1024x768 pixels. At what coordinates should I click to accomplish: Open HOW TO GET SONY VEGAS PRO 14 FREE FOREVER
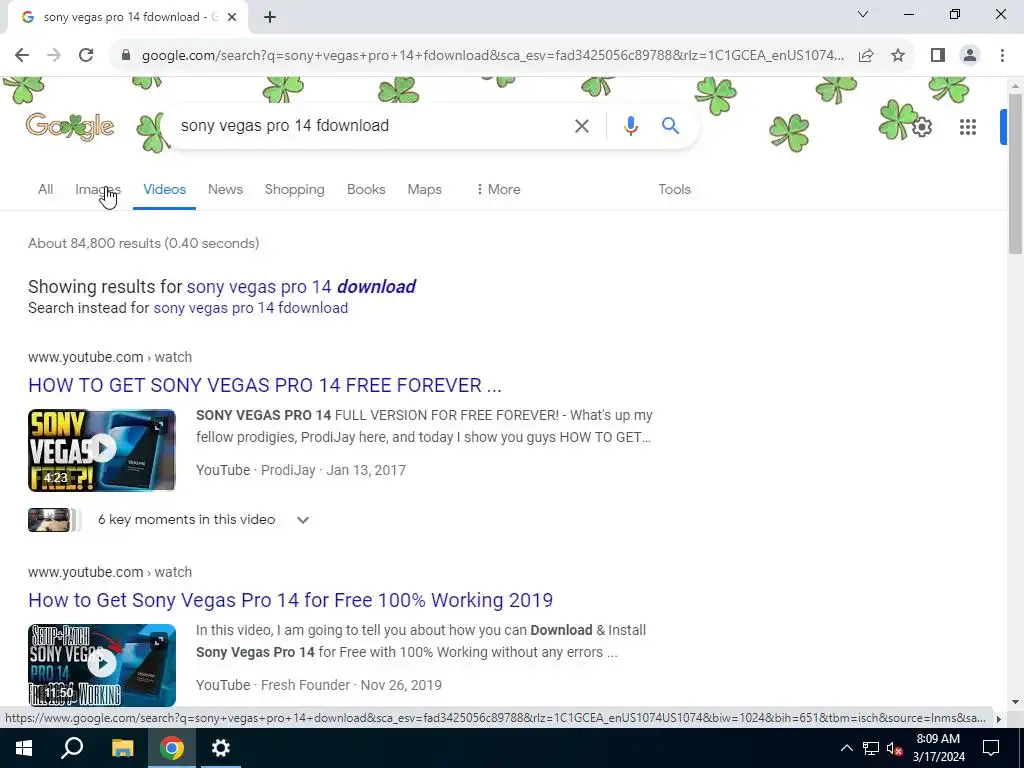click(x=264, y=385)
